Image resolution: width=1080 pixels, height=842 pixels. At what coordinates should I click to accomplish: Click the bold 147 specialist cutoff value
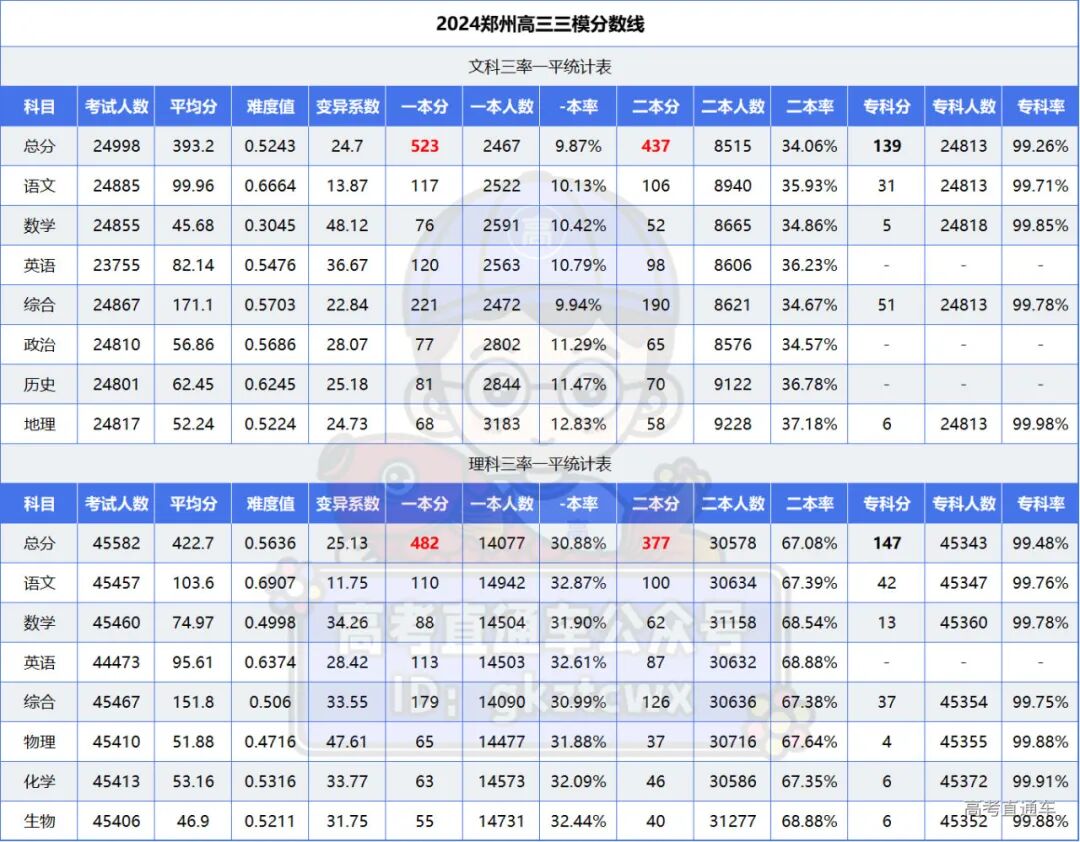click(x=886, y=543)
